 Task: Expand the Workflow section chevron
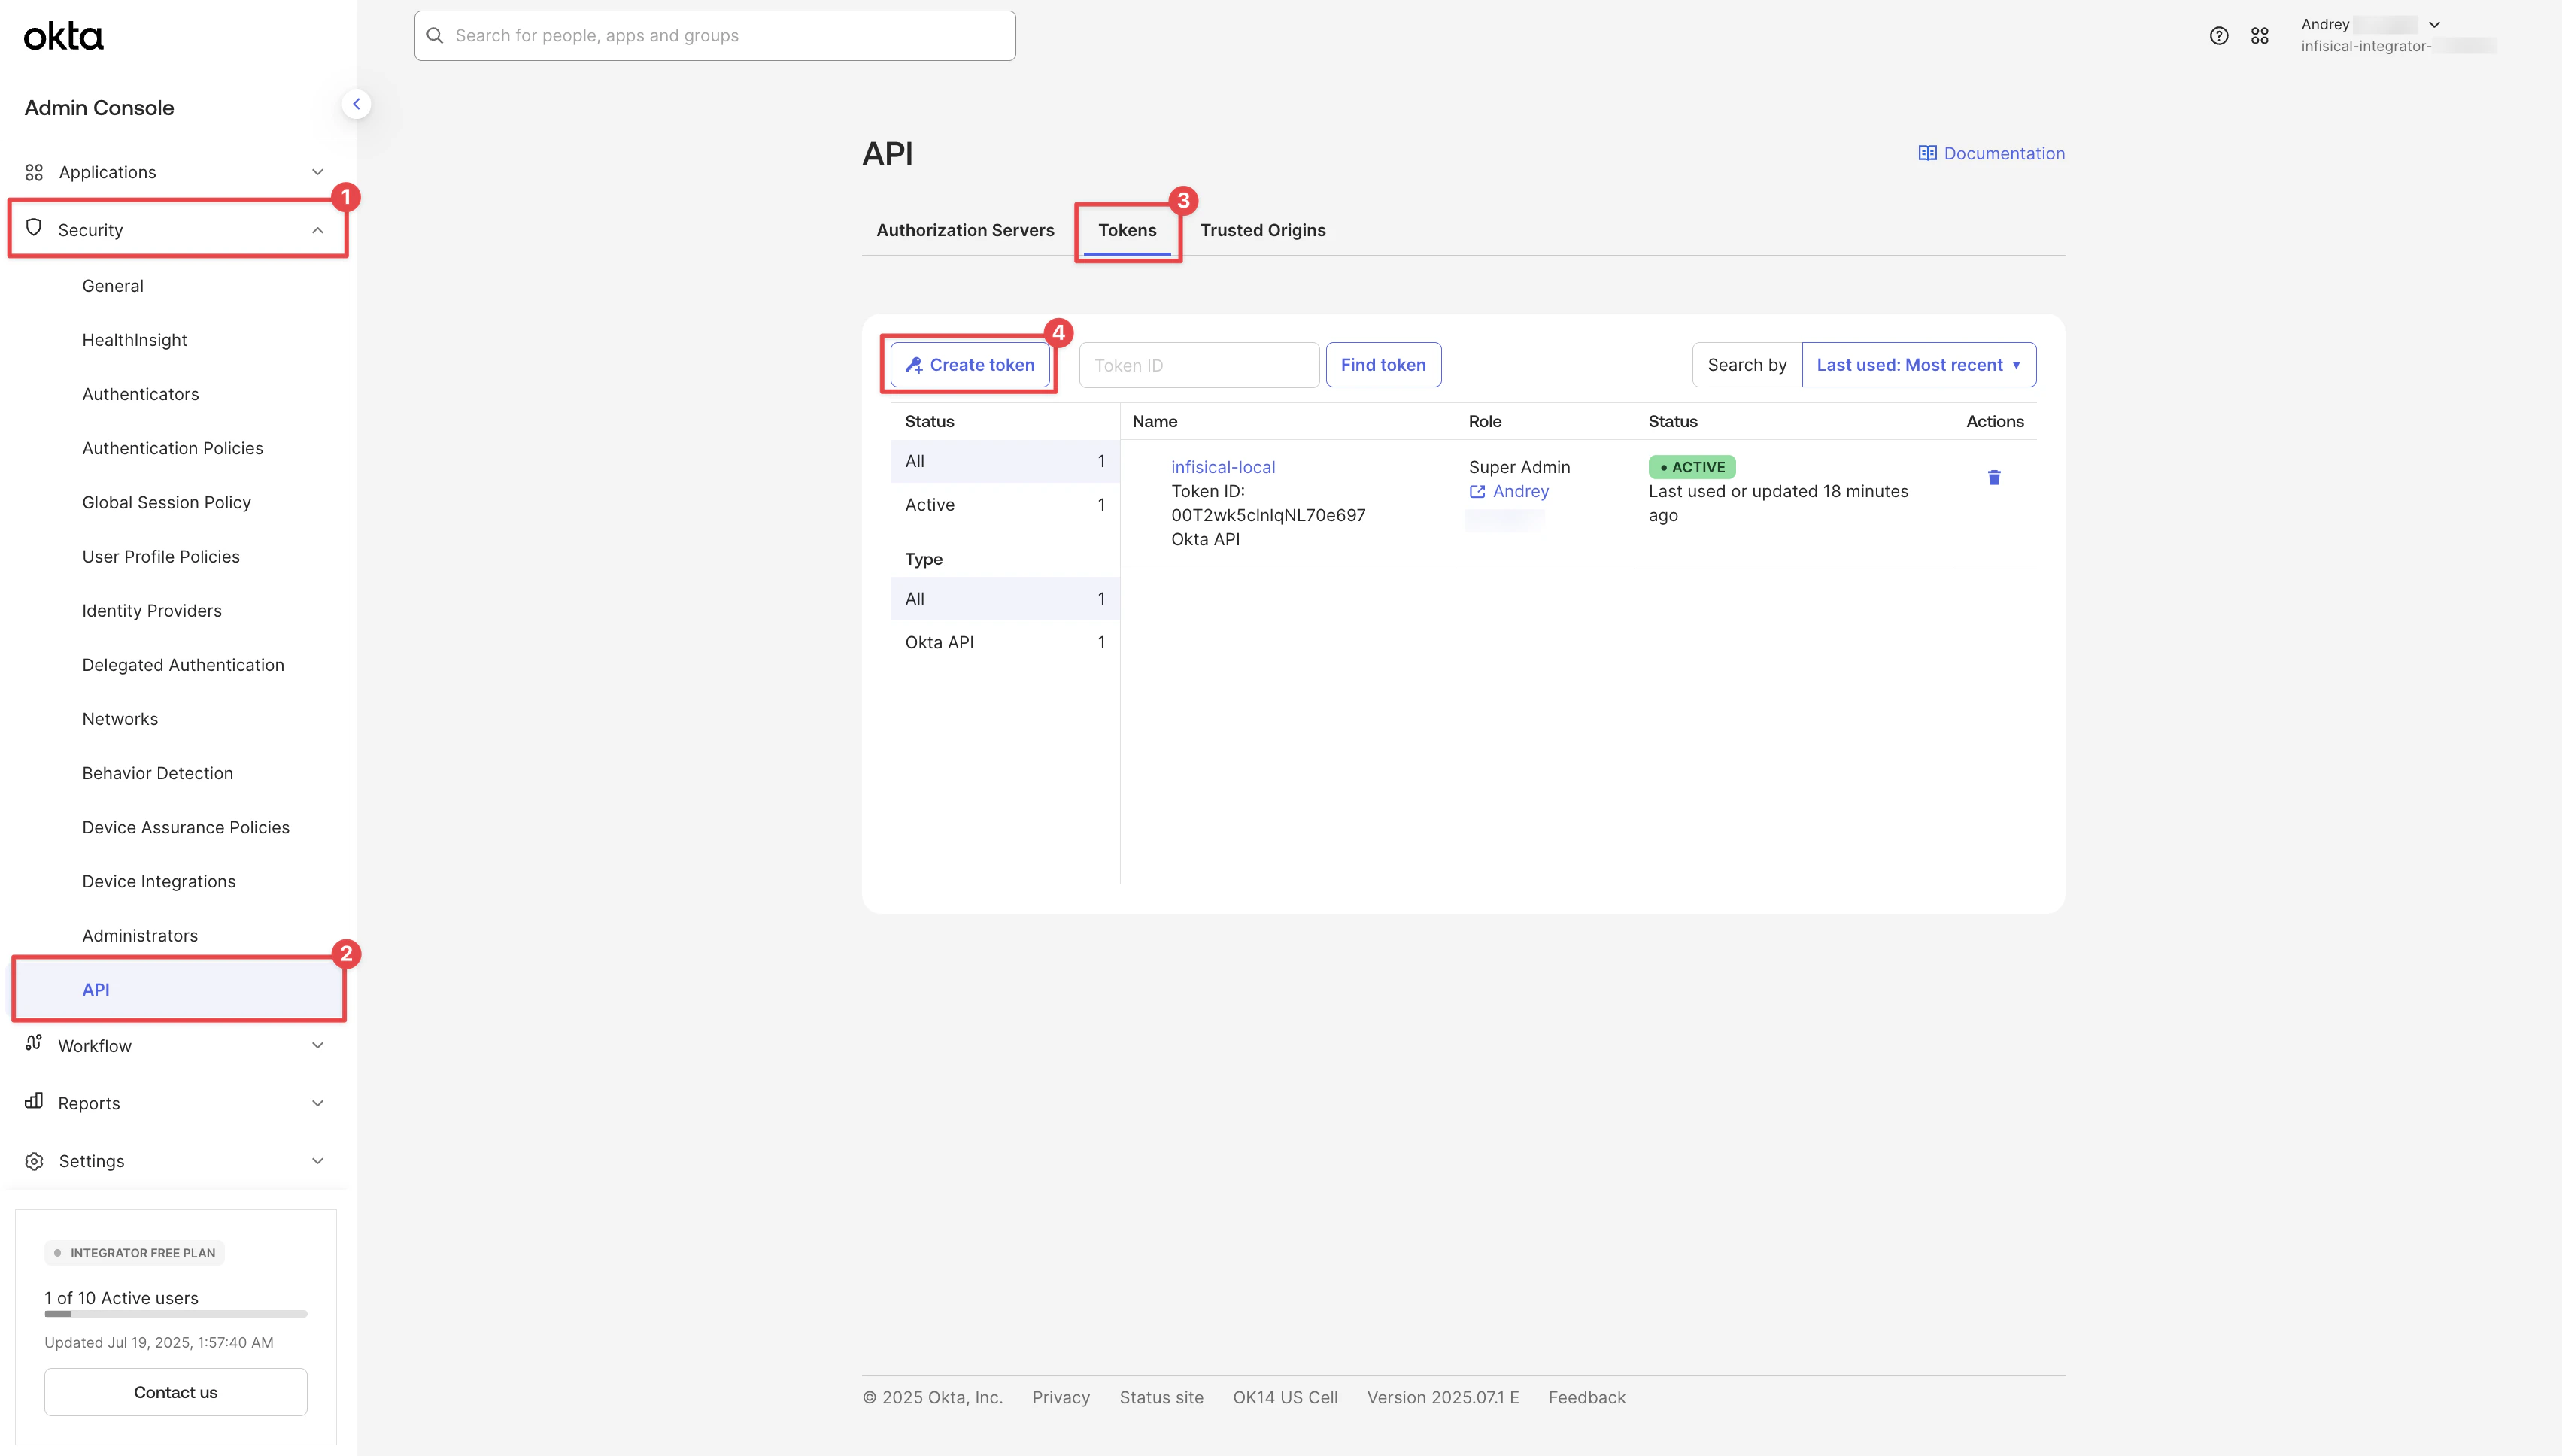[317, 1045]
